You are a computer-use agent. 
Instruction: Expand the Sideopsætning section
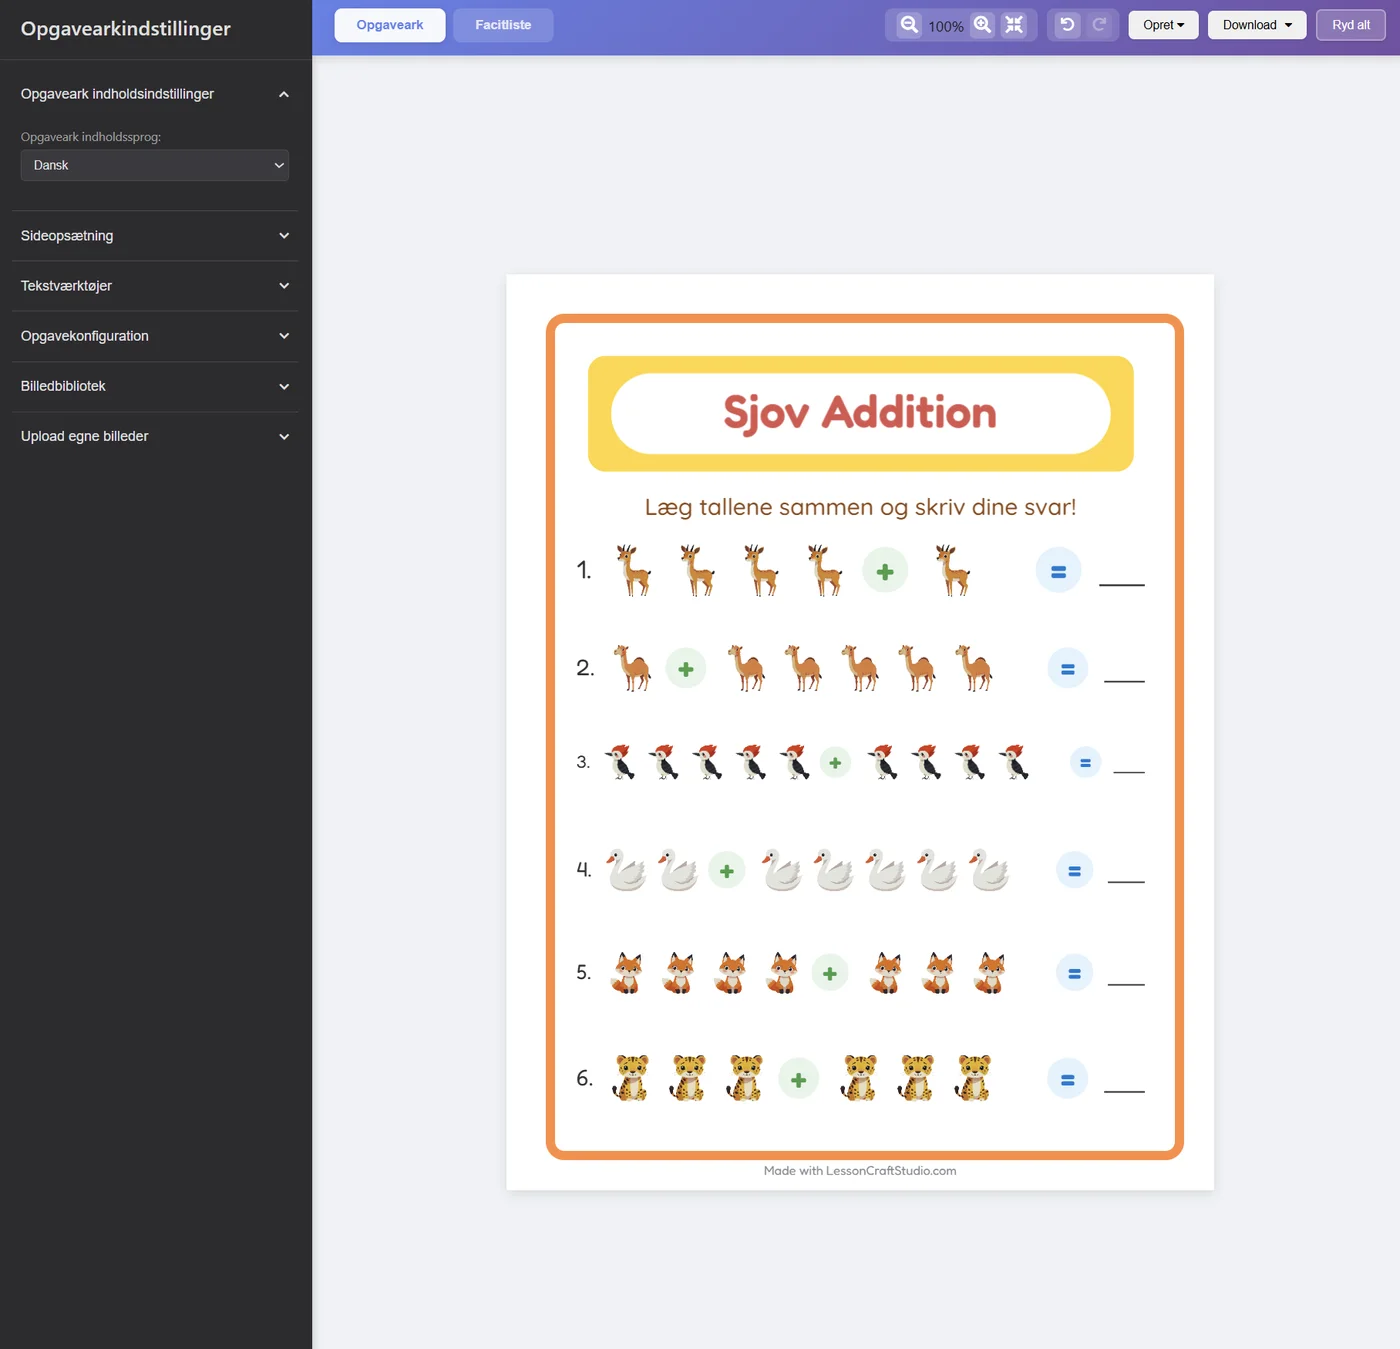pos(155,236)
